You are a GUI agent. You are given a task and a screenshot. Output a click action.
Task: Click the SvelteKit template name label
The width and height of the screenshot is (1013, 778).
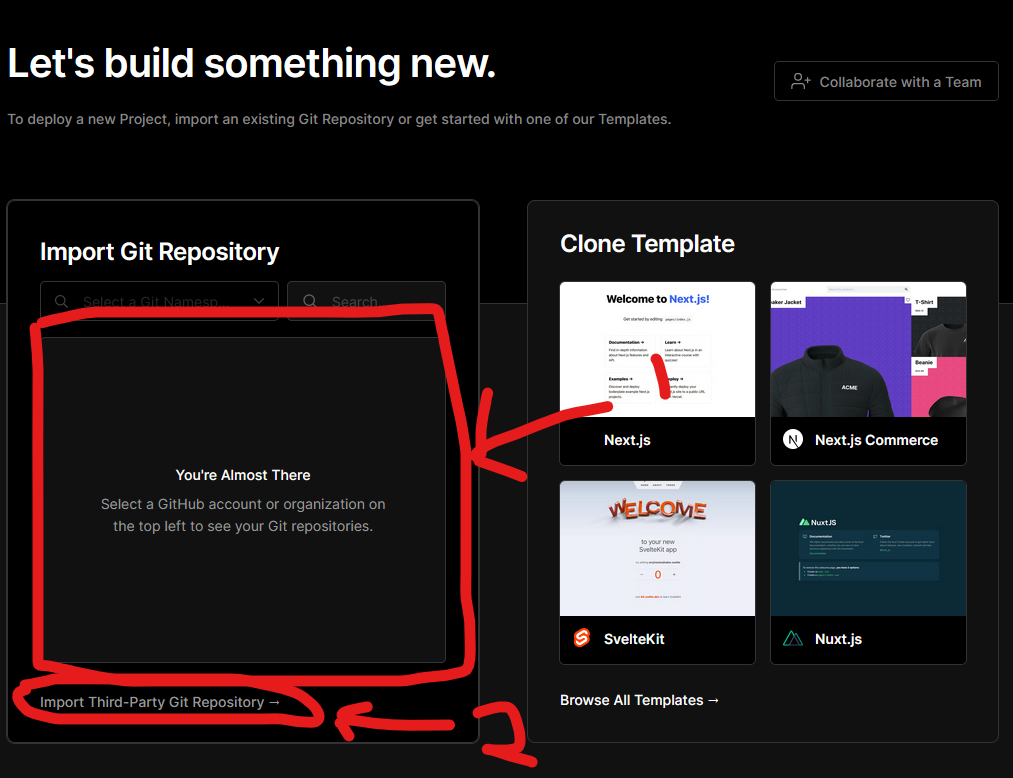[634, 639]
